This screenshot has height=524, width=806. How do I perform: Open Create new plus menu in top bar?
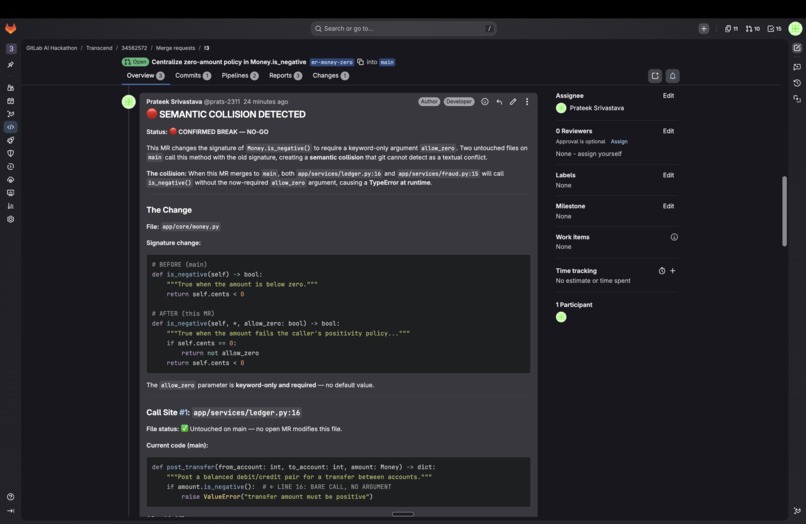point(704,29)
